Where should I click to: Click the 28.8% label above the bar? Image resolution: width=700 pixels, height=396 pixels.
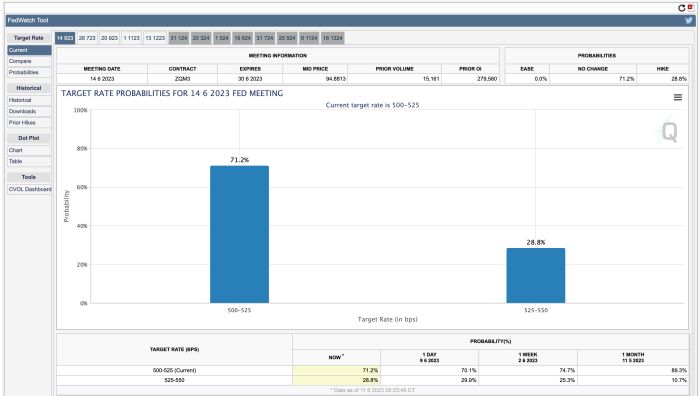[536, 242]
